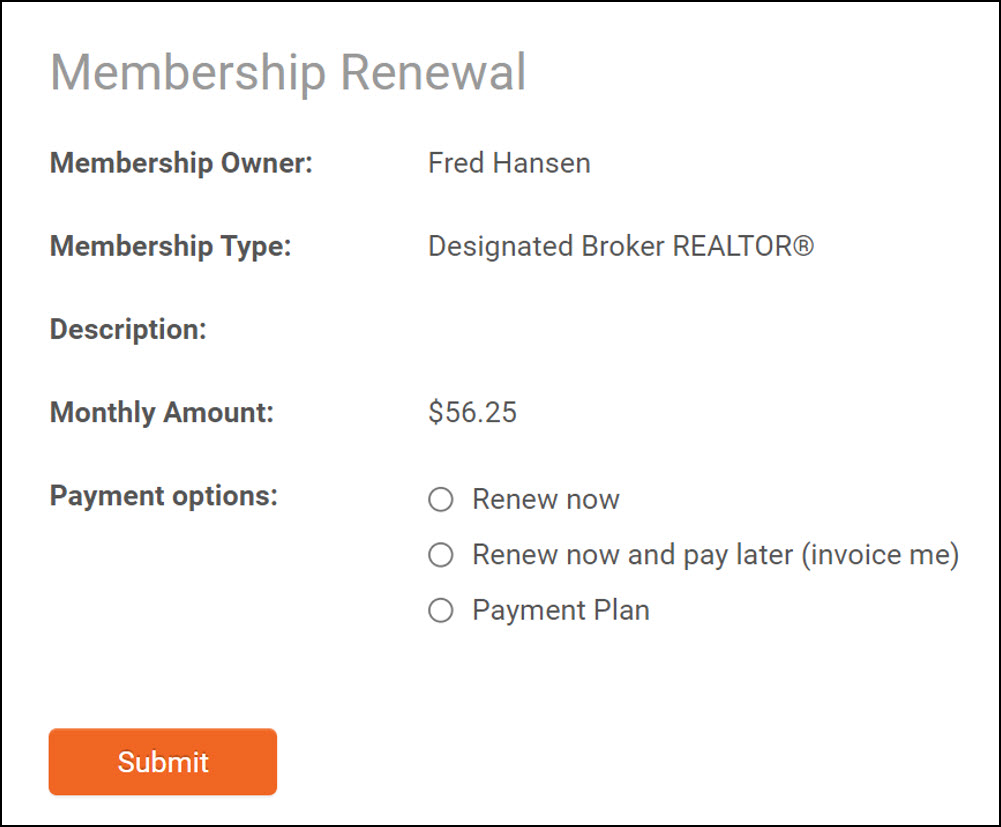1001x827 pixels.
Task: Select the Renew now radio button
Action: (441, 499)
